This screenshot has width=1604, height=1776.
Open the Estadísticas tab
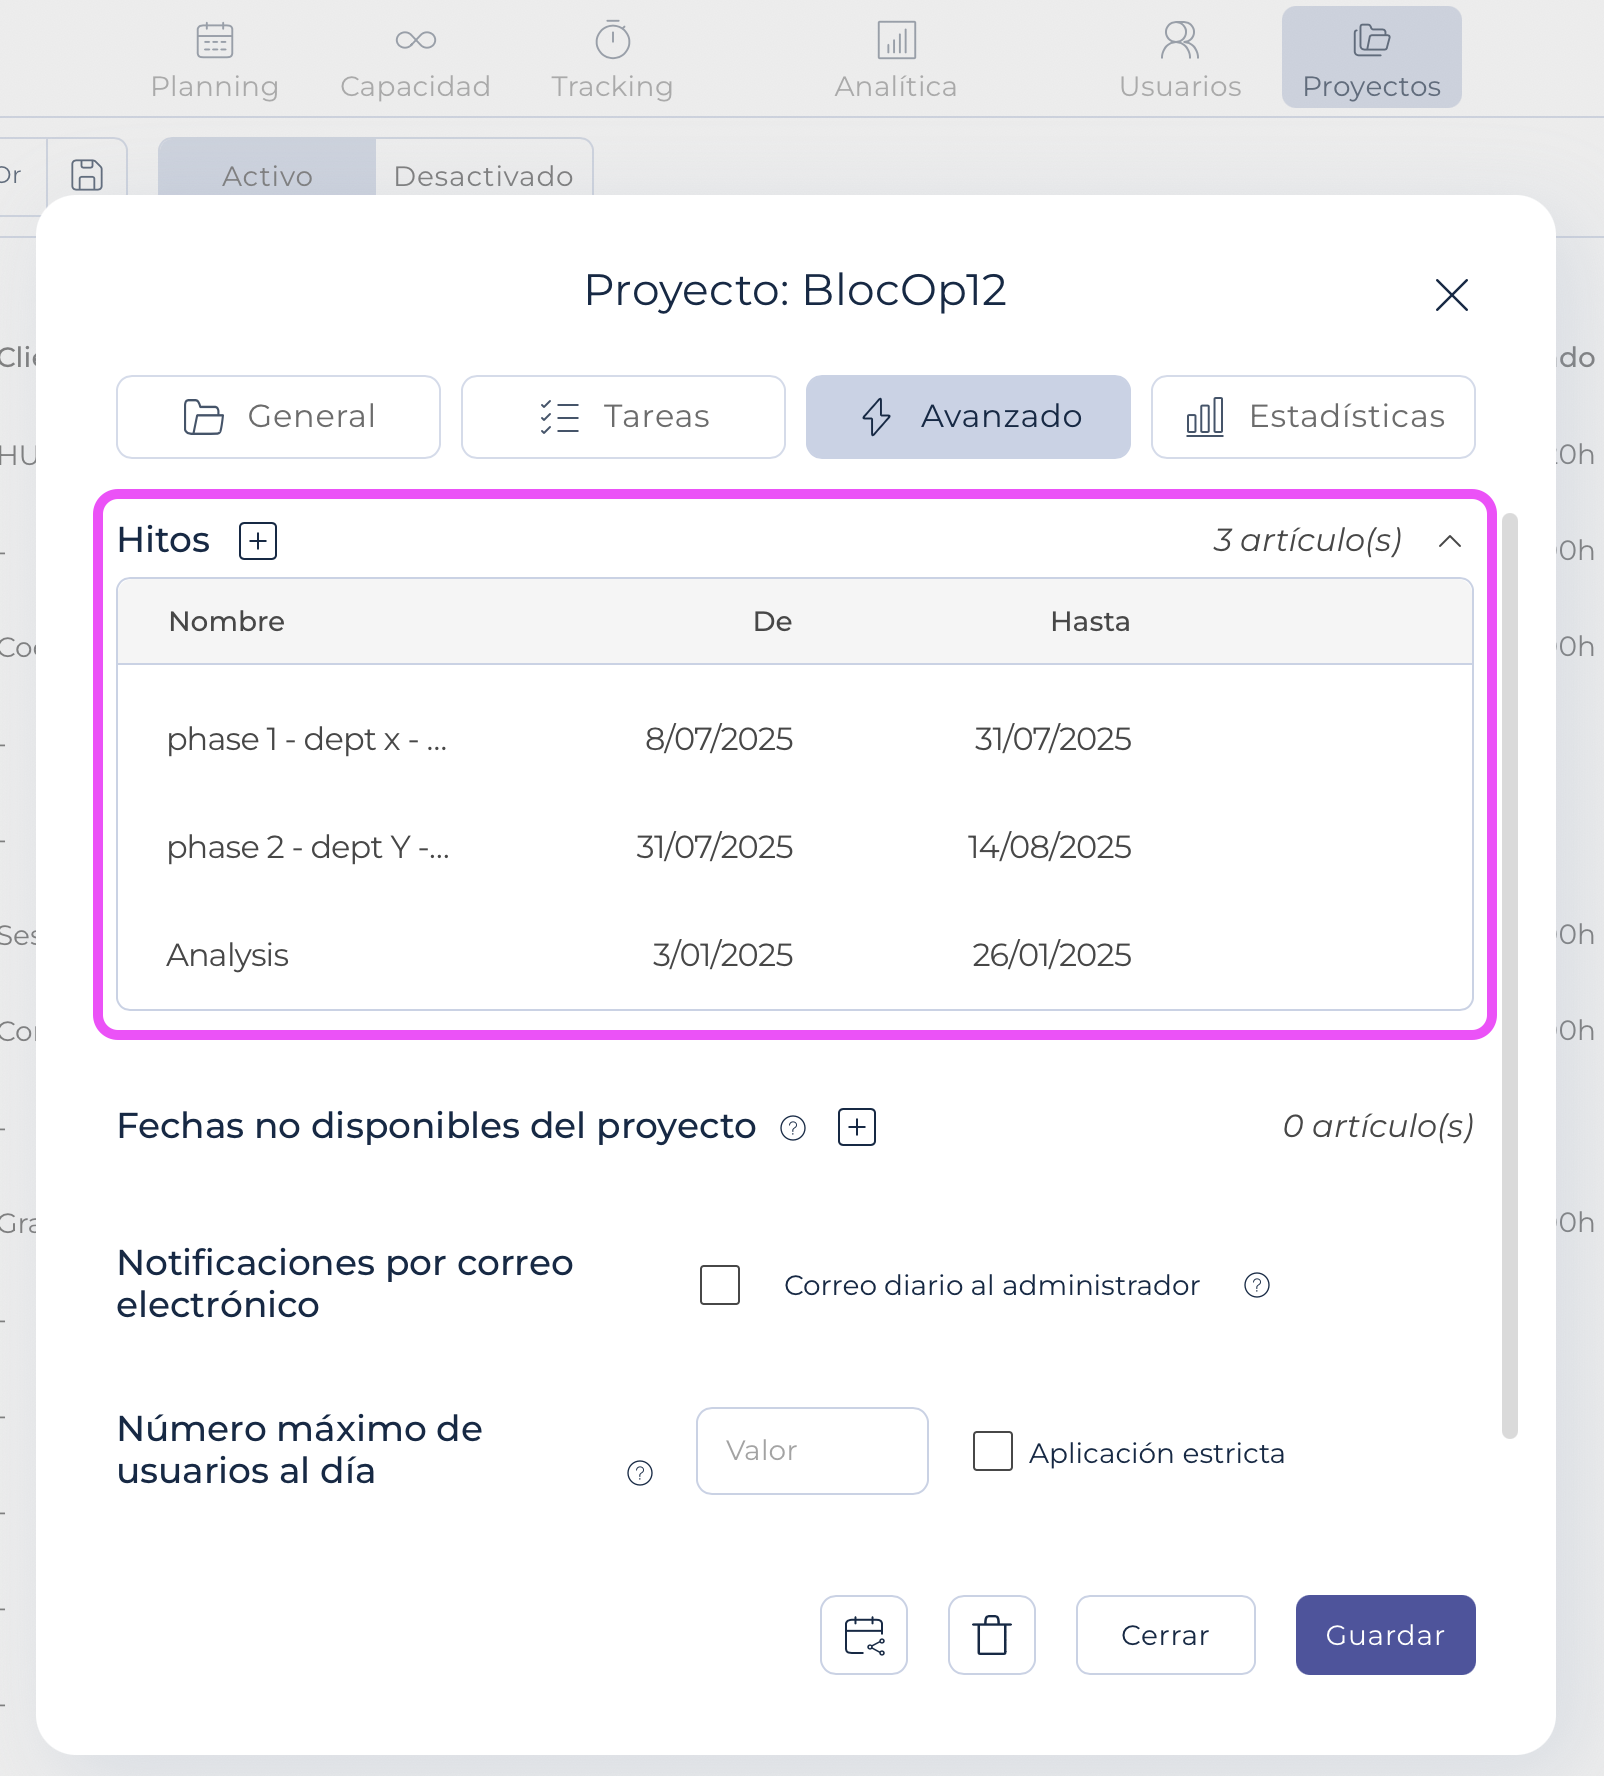(1313, 417)
